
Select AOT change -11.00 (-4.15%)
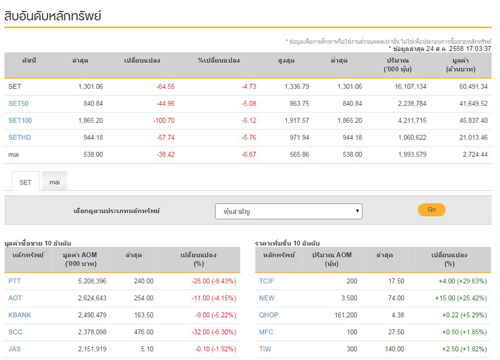[x=214, y=298]
